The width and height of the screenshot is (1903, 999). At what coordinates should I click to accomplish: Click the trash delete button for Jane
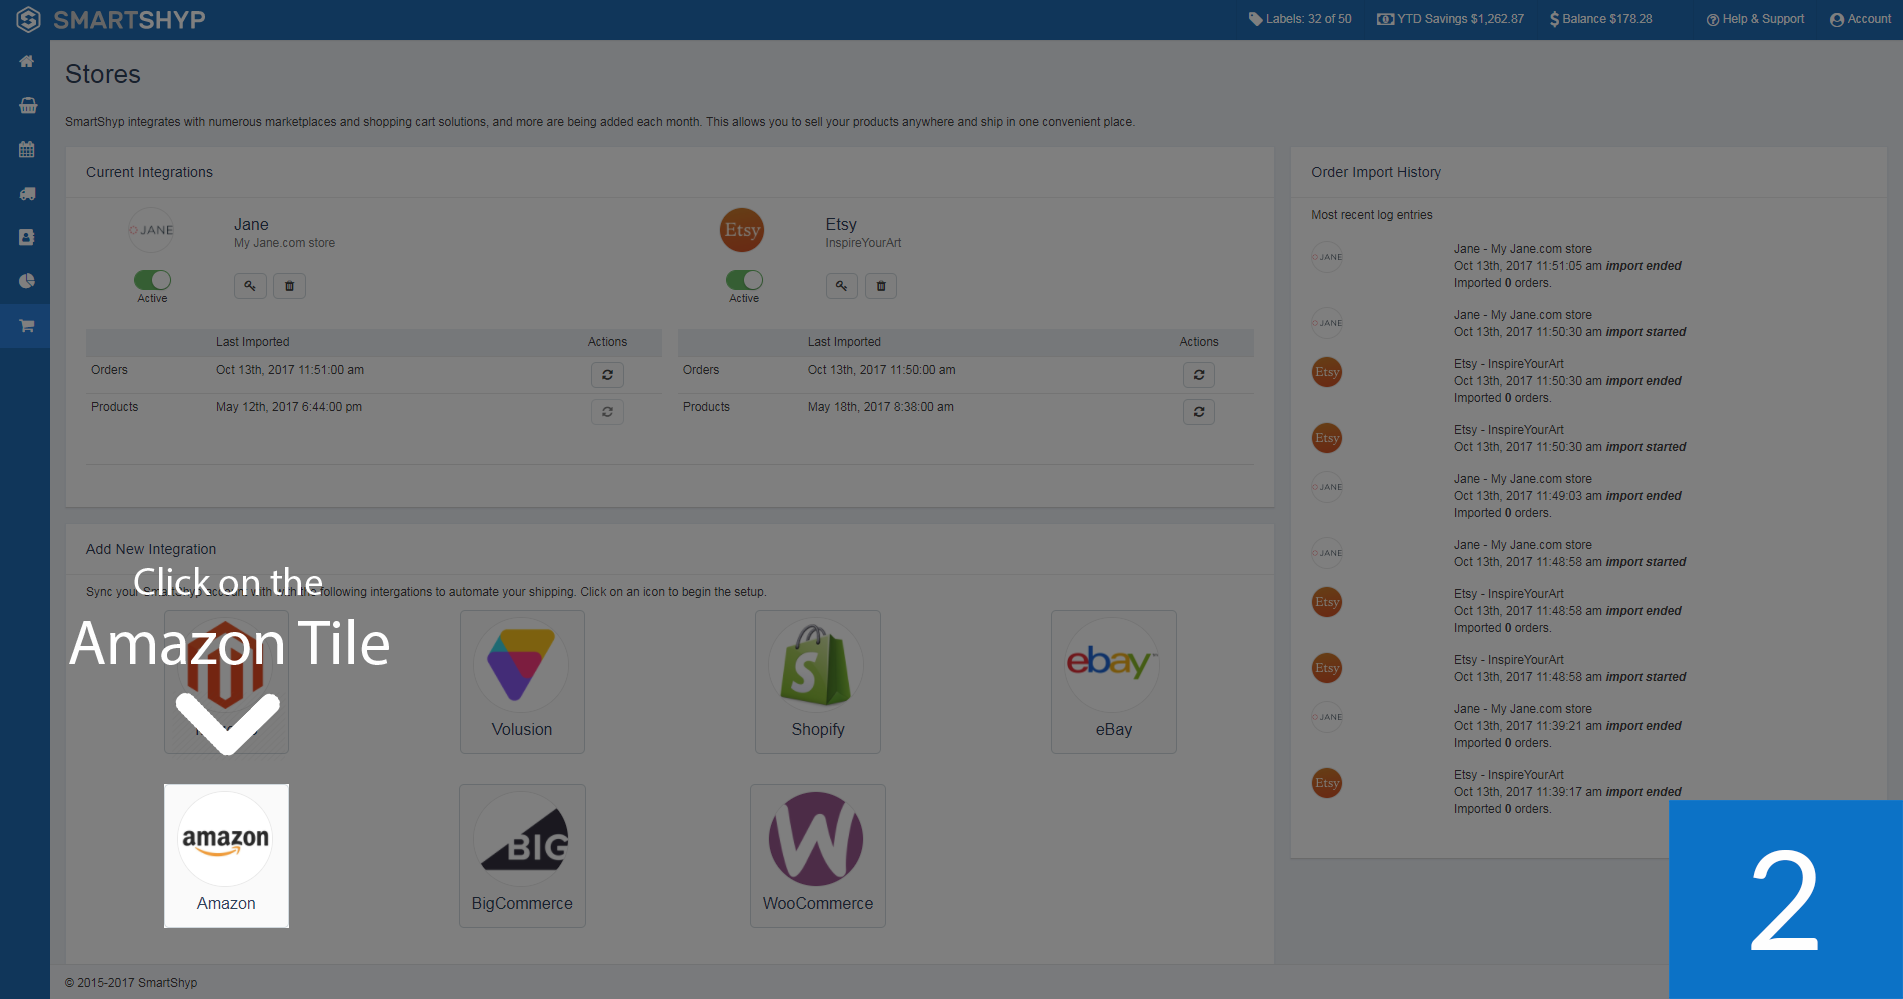(x=290, y=286)
